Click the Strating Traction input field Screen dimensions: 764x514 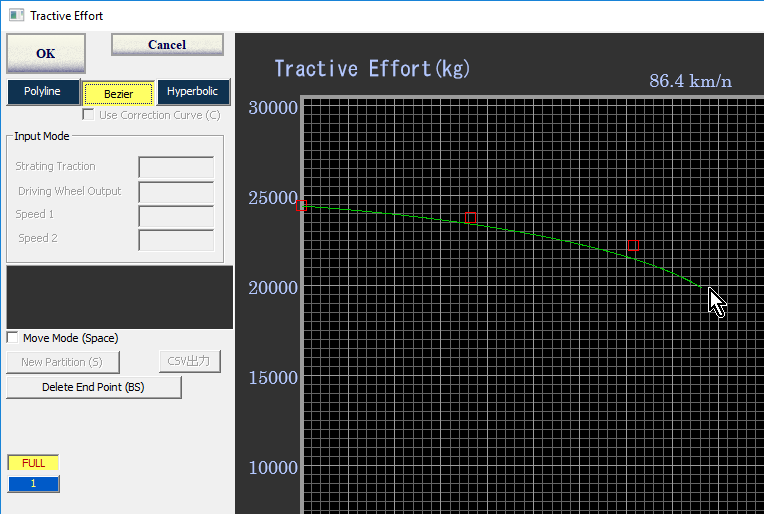click(x=176, y=167)
